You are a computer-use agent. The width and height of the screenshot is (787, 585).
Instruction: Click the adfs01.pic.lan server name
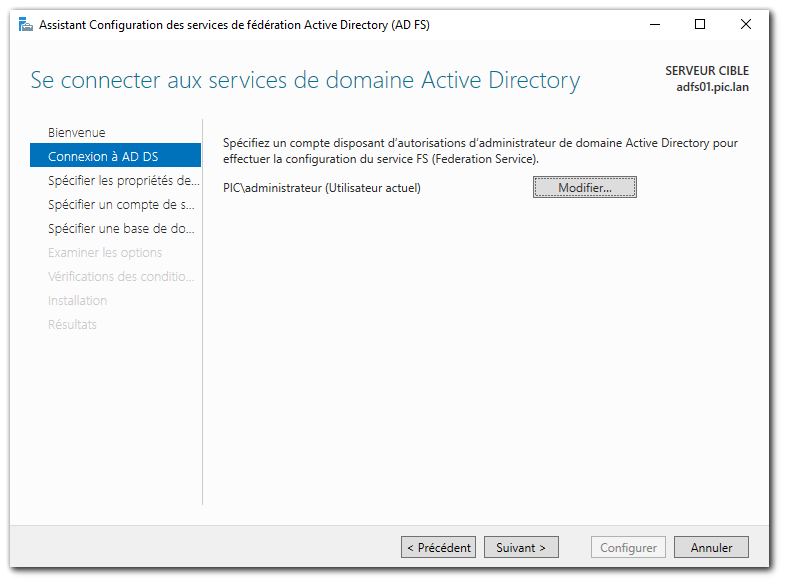712,87
